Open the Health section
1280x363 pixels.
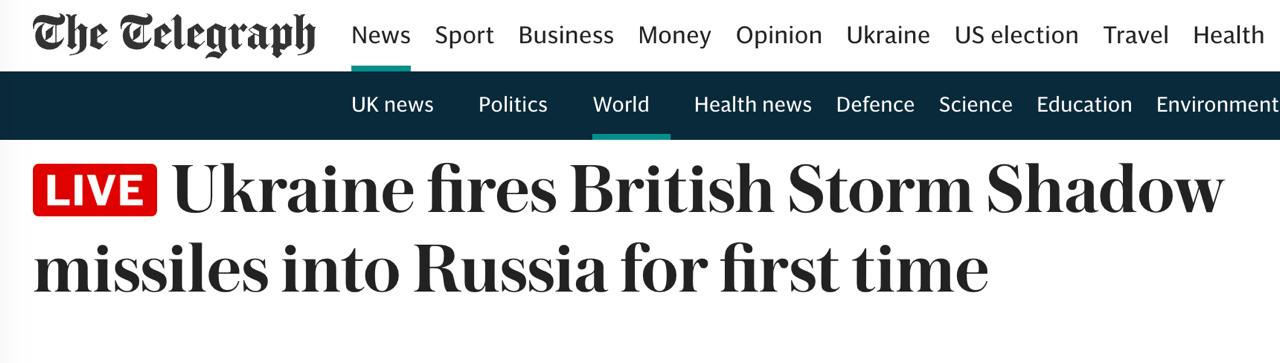(x=1228, y=35)
